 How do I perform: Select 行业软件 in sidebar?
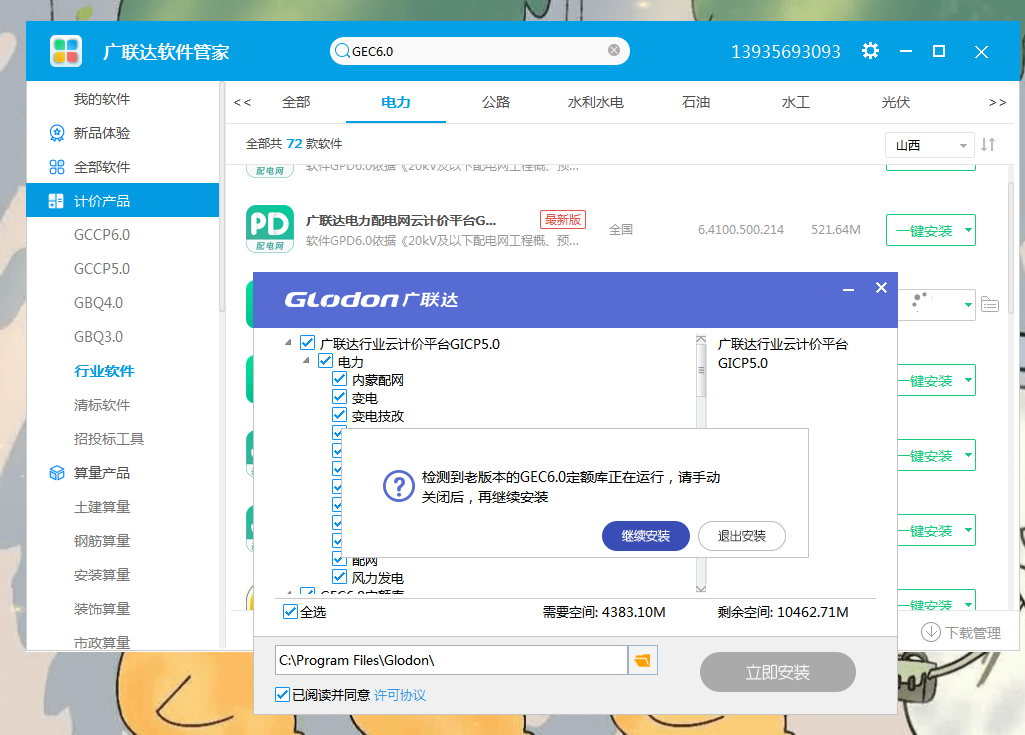point(105,371)
